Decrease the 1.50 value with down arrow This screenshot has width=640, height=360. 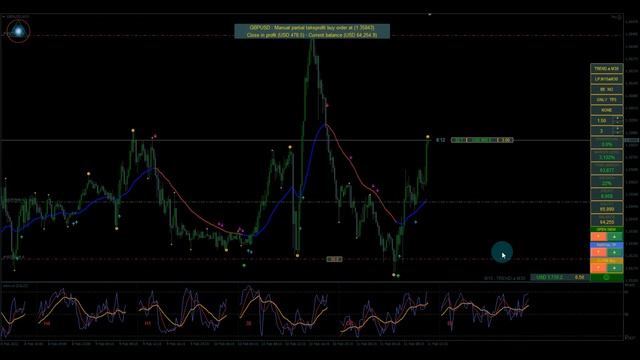(618, 122)
